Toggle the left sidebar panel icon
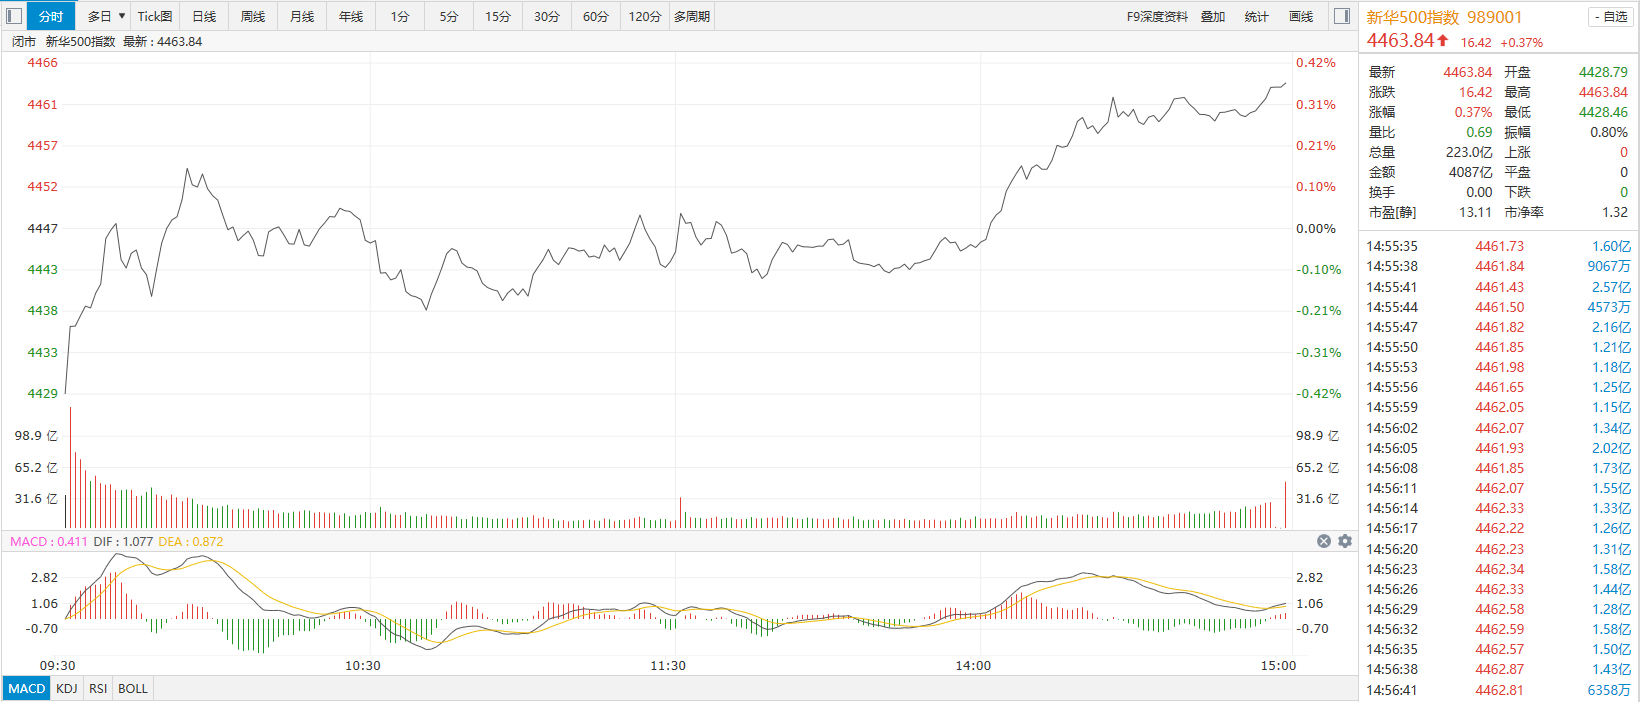The height and width of the screenshot is (702, 1640). 14,16
